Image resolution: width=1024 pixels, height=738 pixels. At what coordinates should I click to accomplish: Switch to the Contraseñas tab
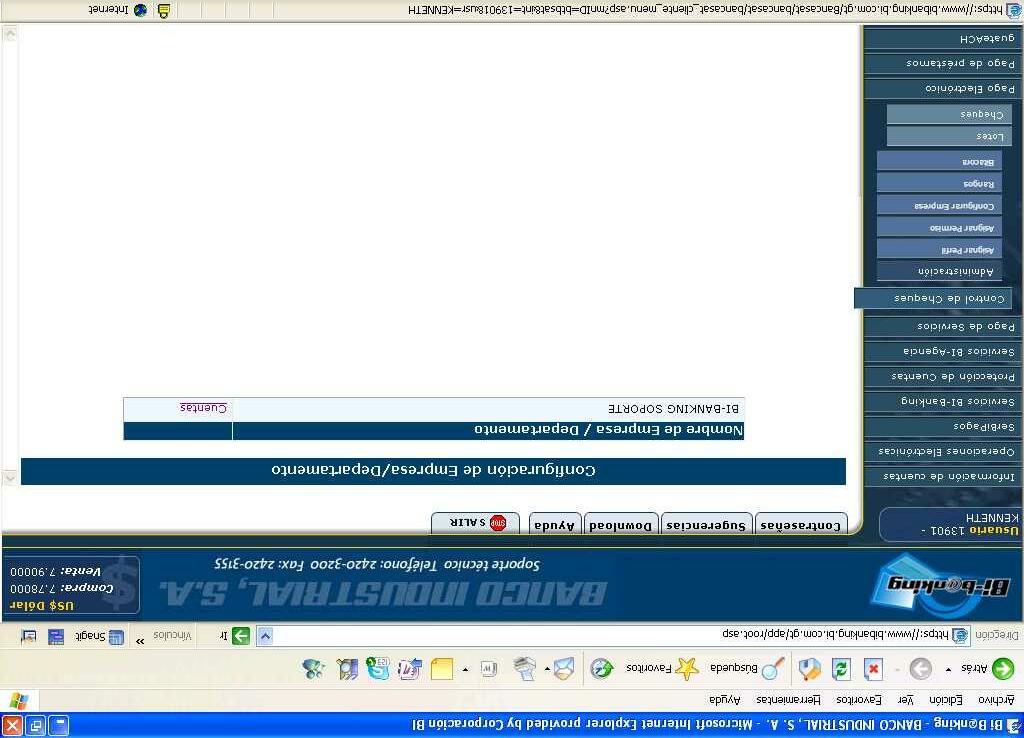(x=801, y=524)
